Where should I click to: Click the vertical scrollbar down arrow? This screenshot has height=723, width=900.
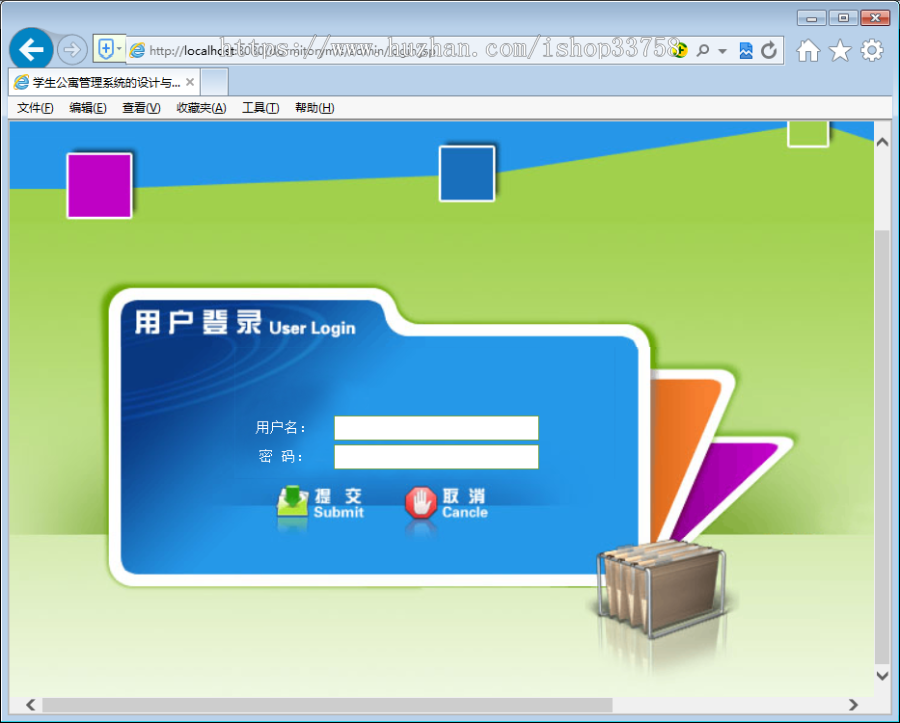pyautogui.click(x=883, y=675)
